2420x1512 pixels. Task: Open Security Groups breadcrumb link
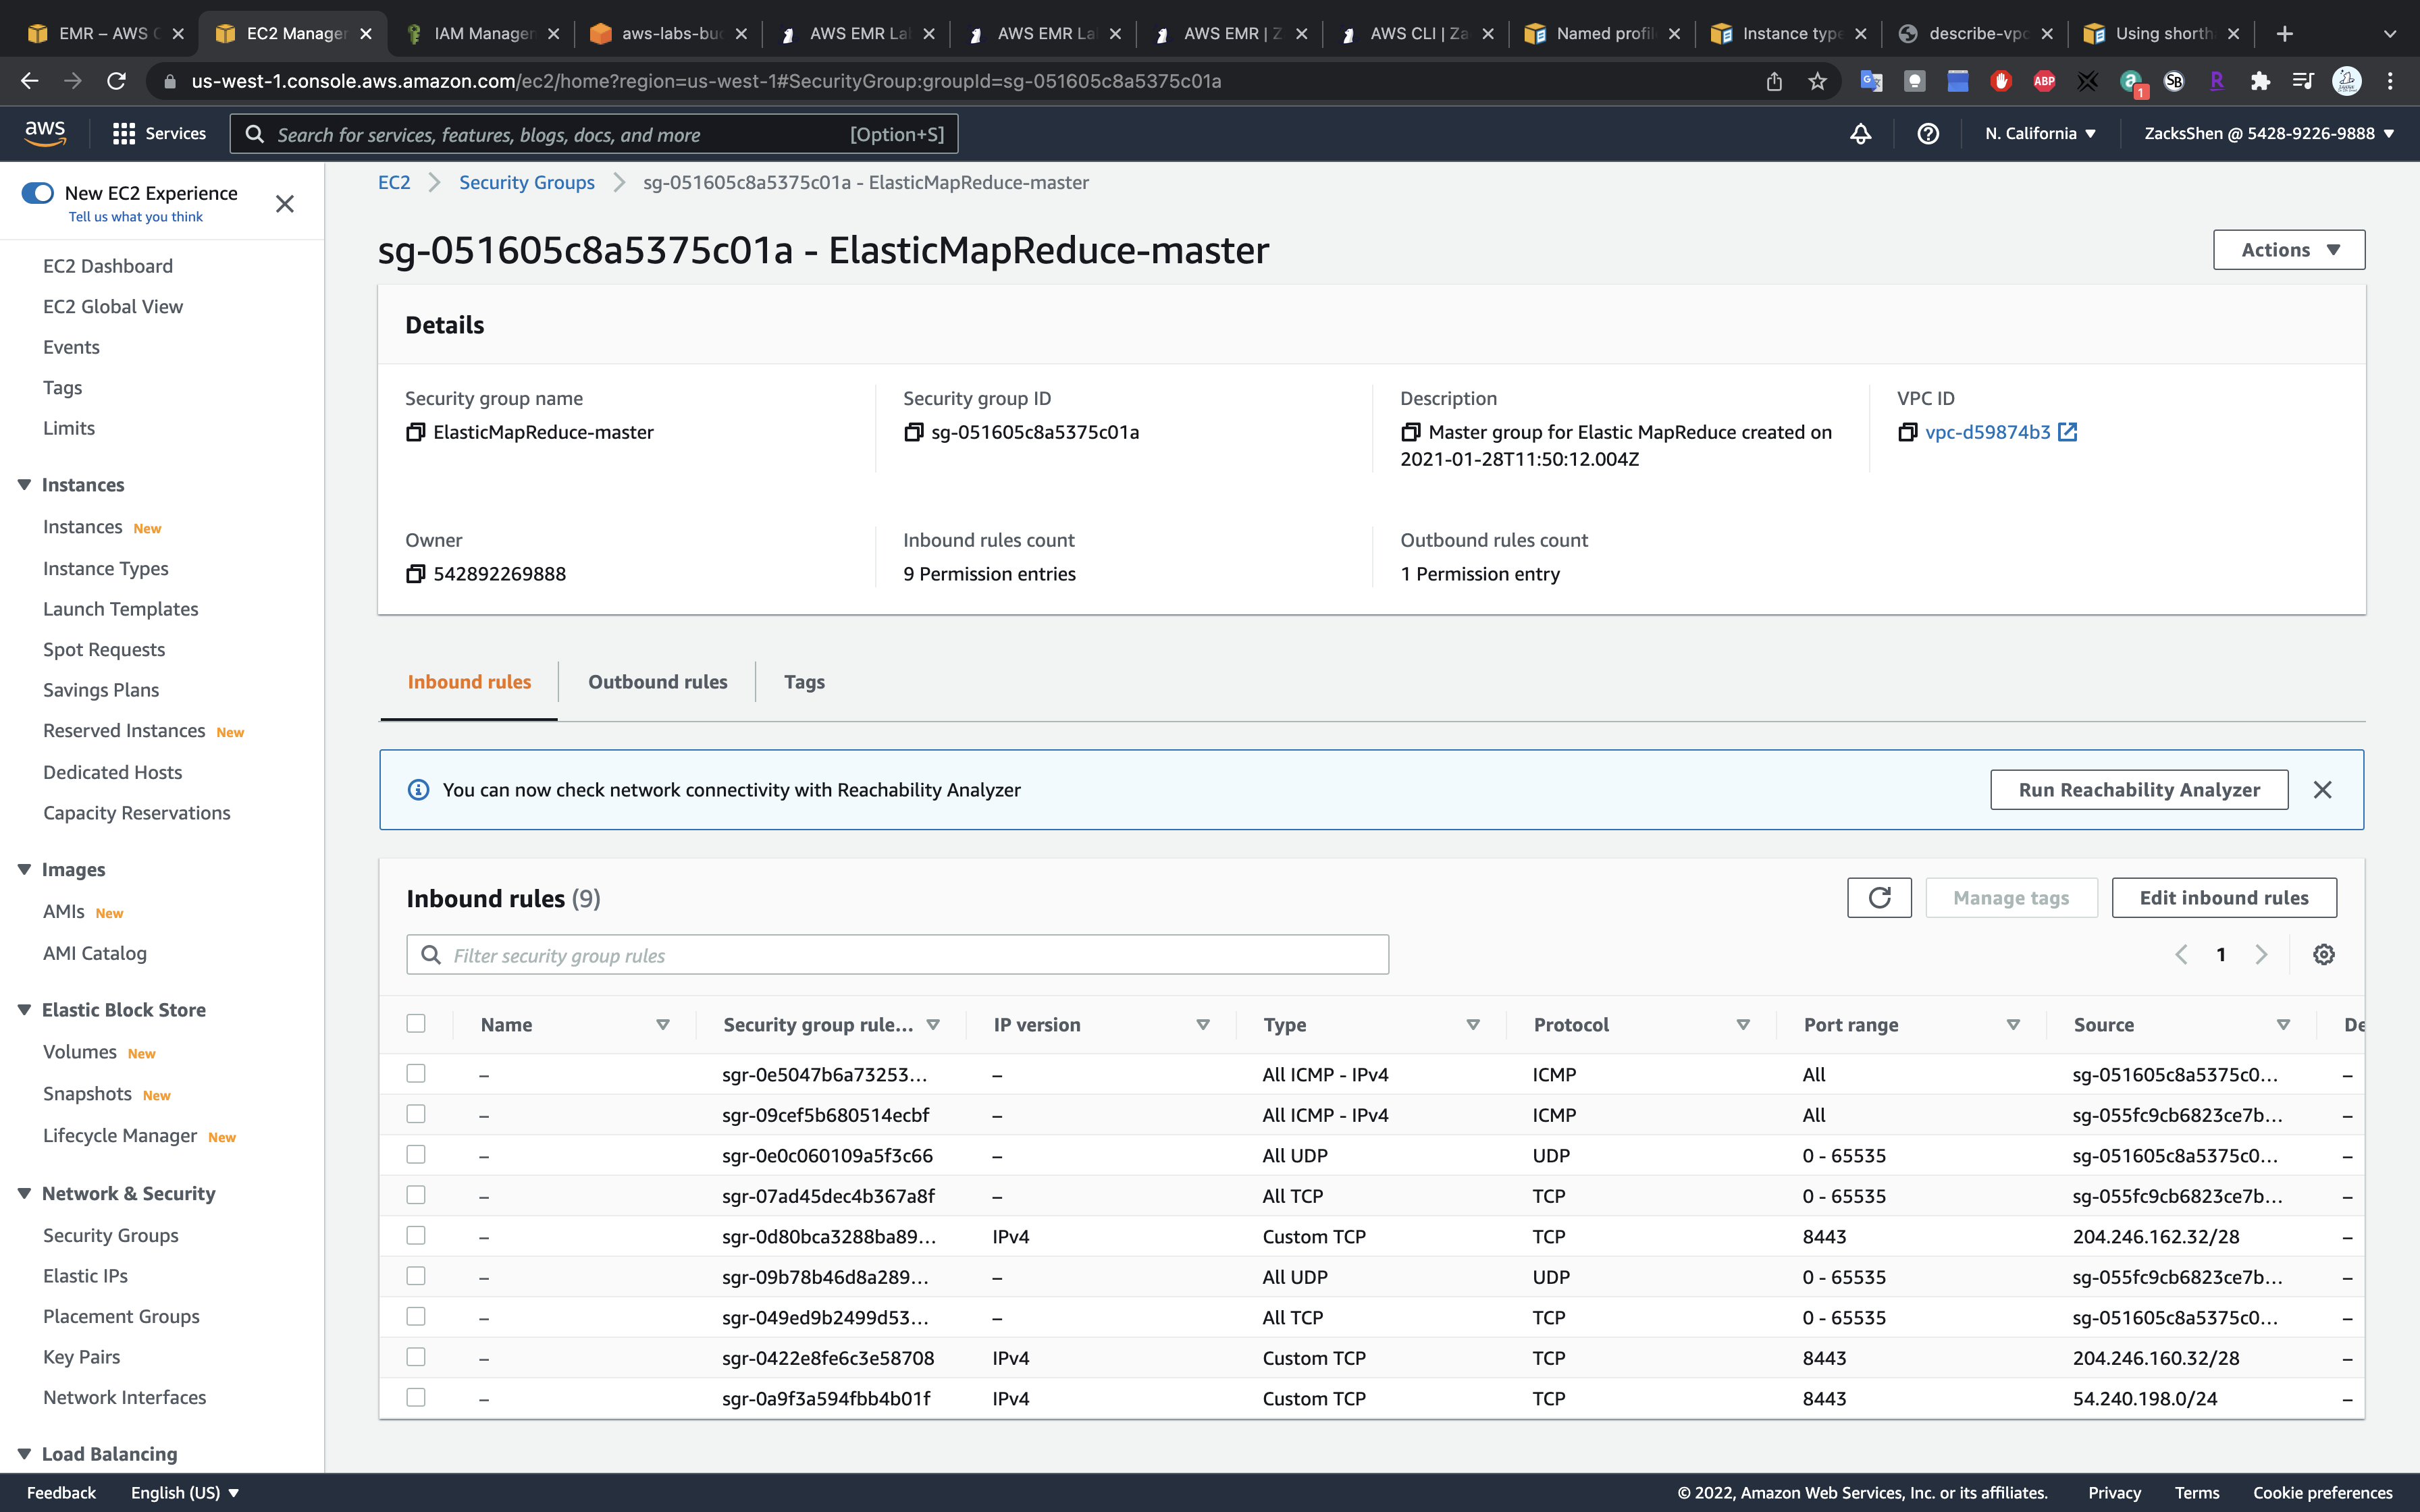(526, 183)
